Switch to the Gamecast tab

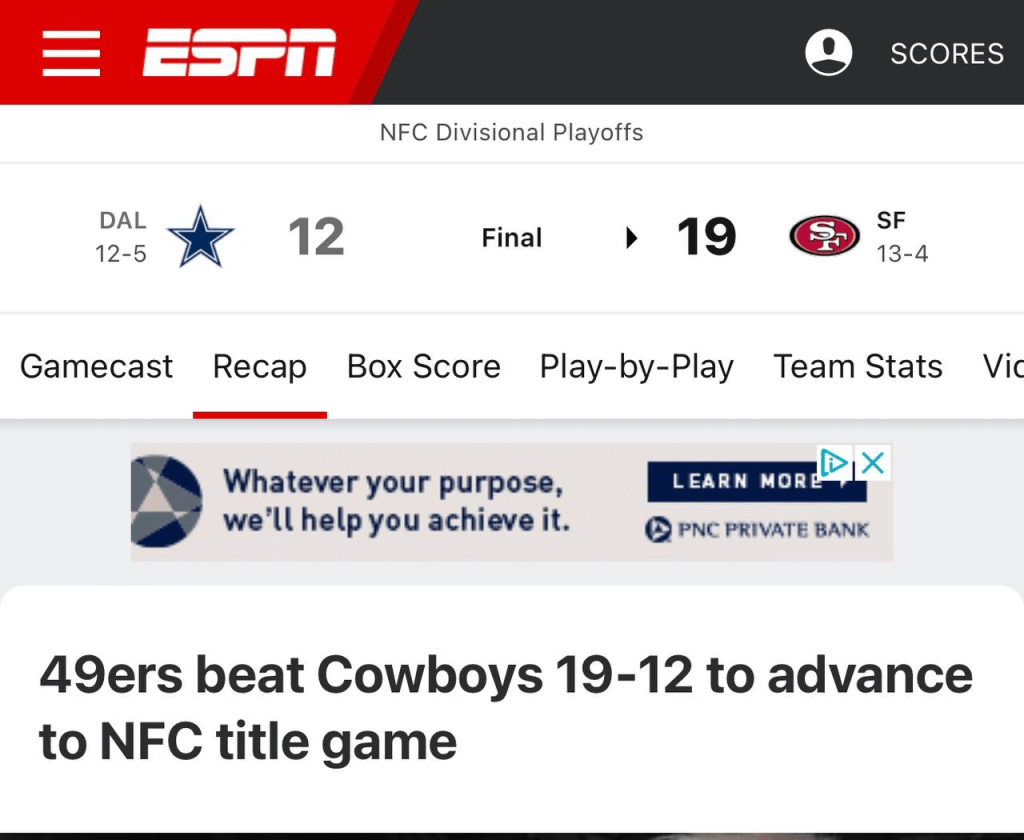(96, 367)
